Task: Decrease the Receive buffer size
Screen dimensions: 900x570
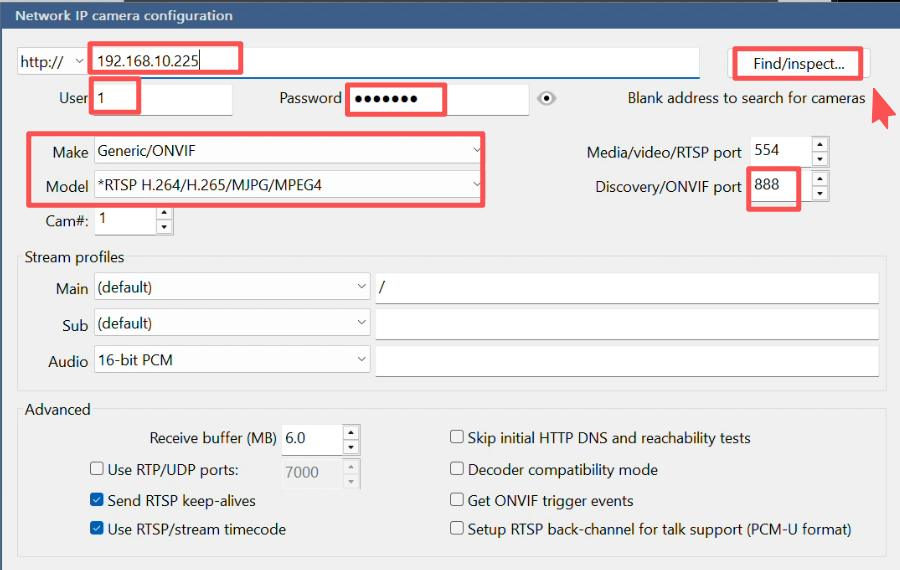Action: (351, 446)
